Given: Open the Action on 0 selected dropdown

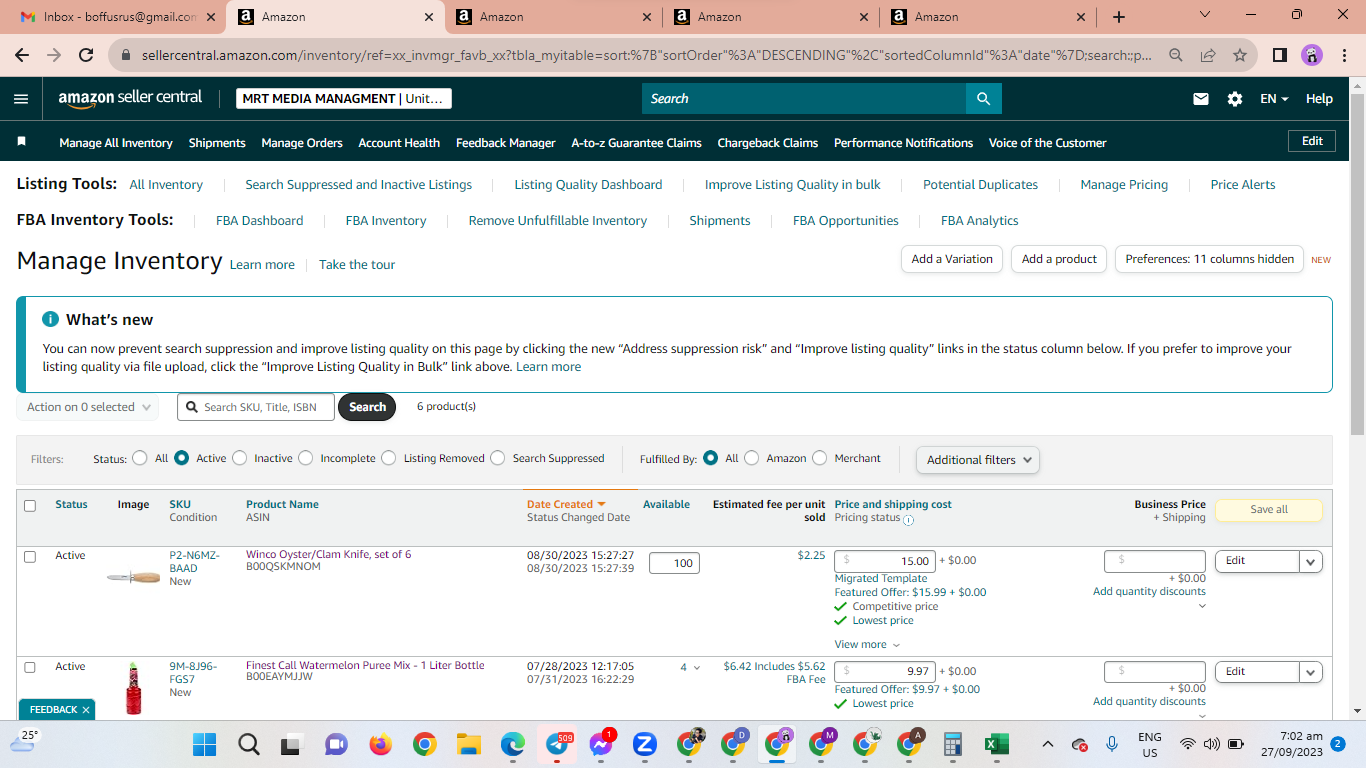Looking at the screenshot, I should point(88,407).
